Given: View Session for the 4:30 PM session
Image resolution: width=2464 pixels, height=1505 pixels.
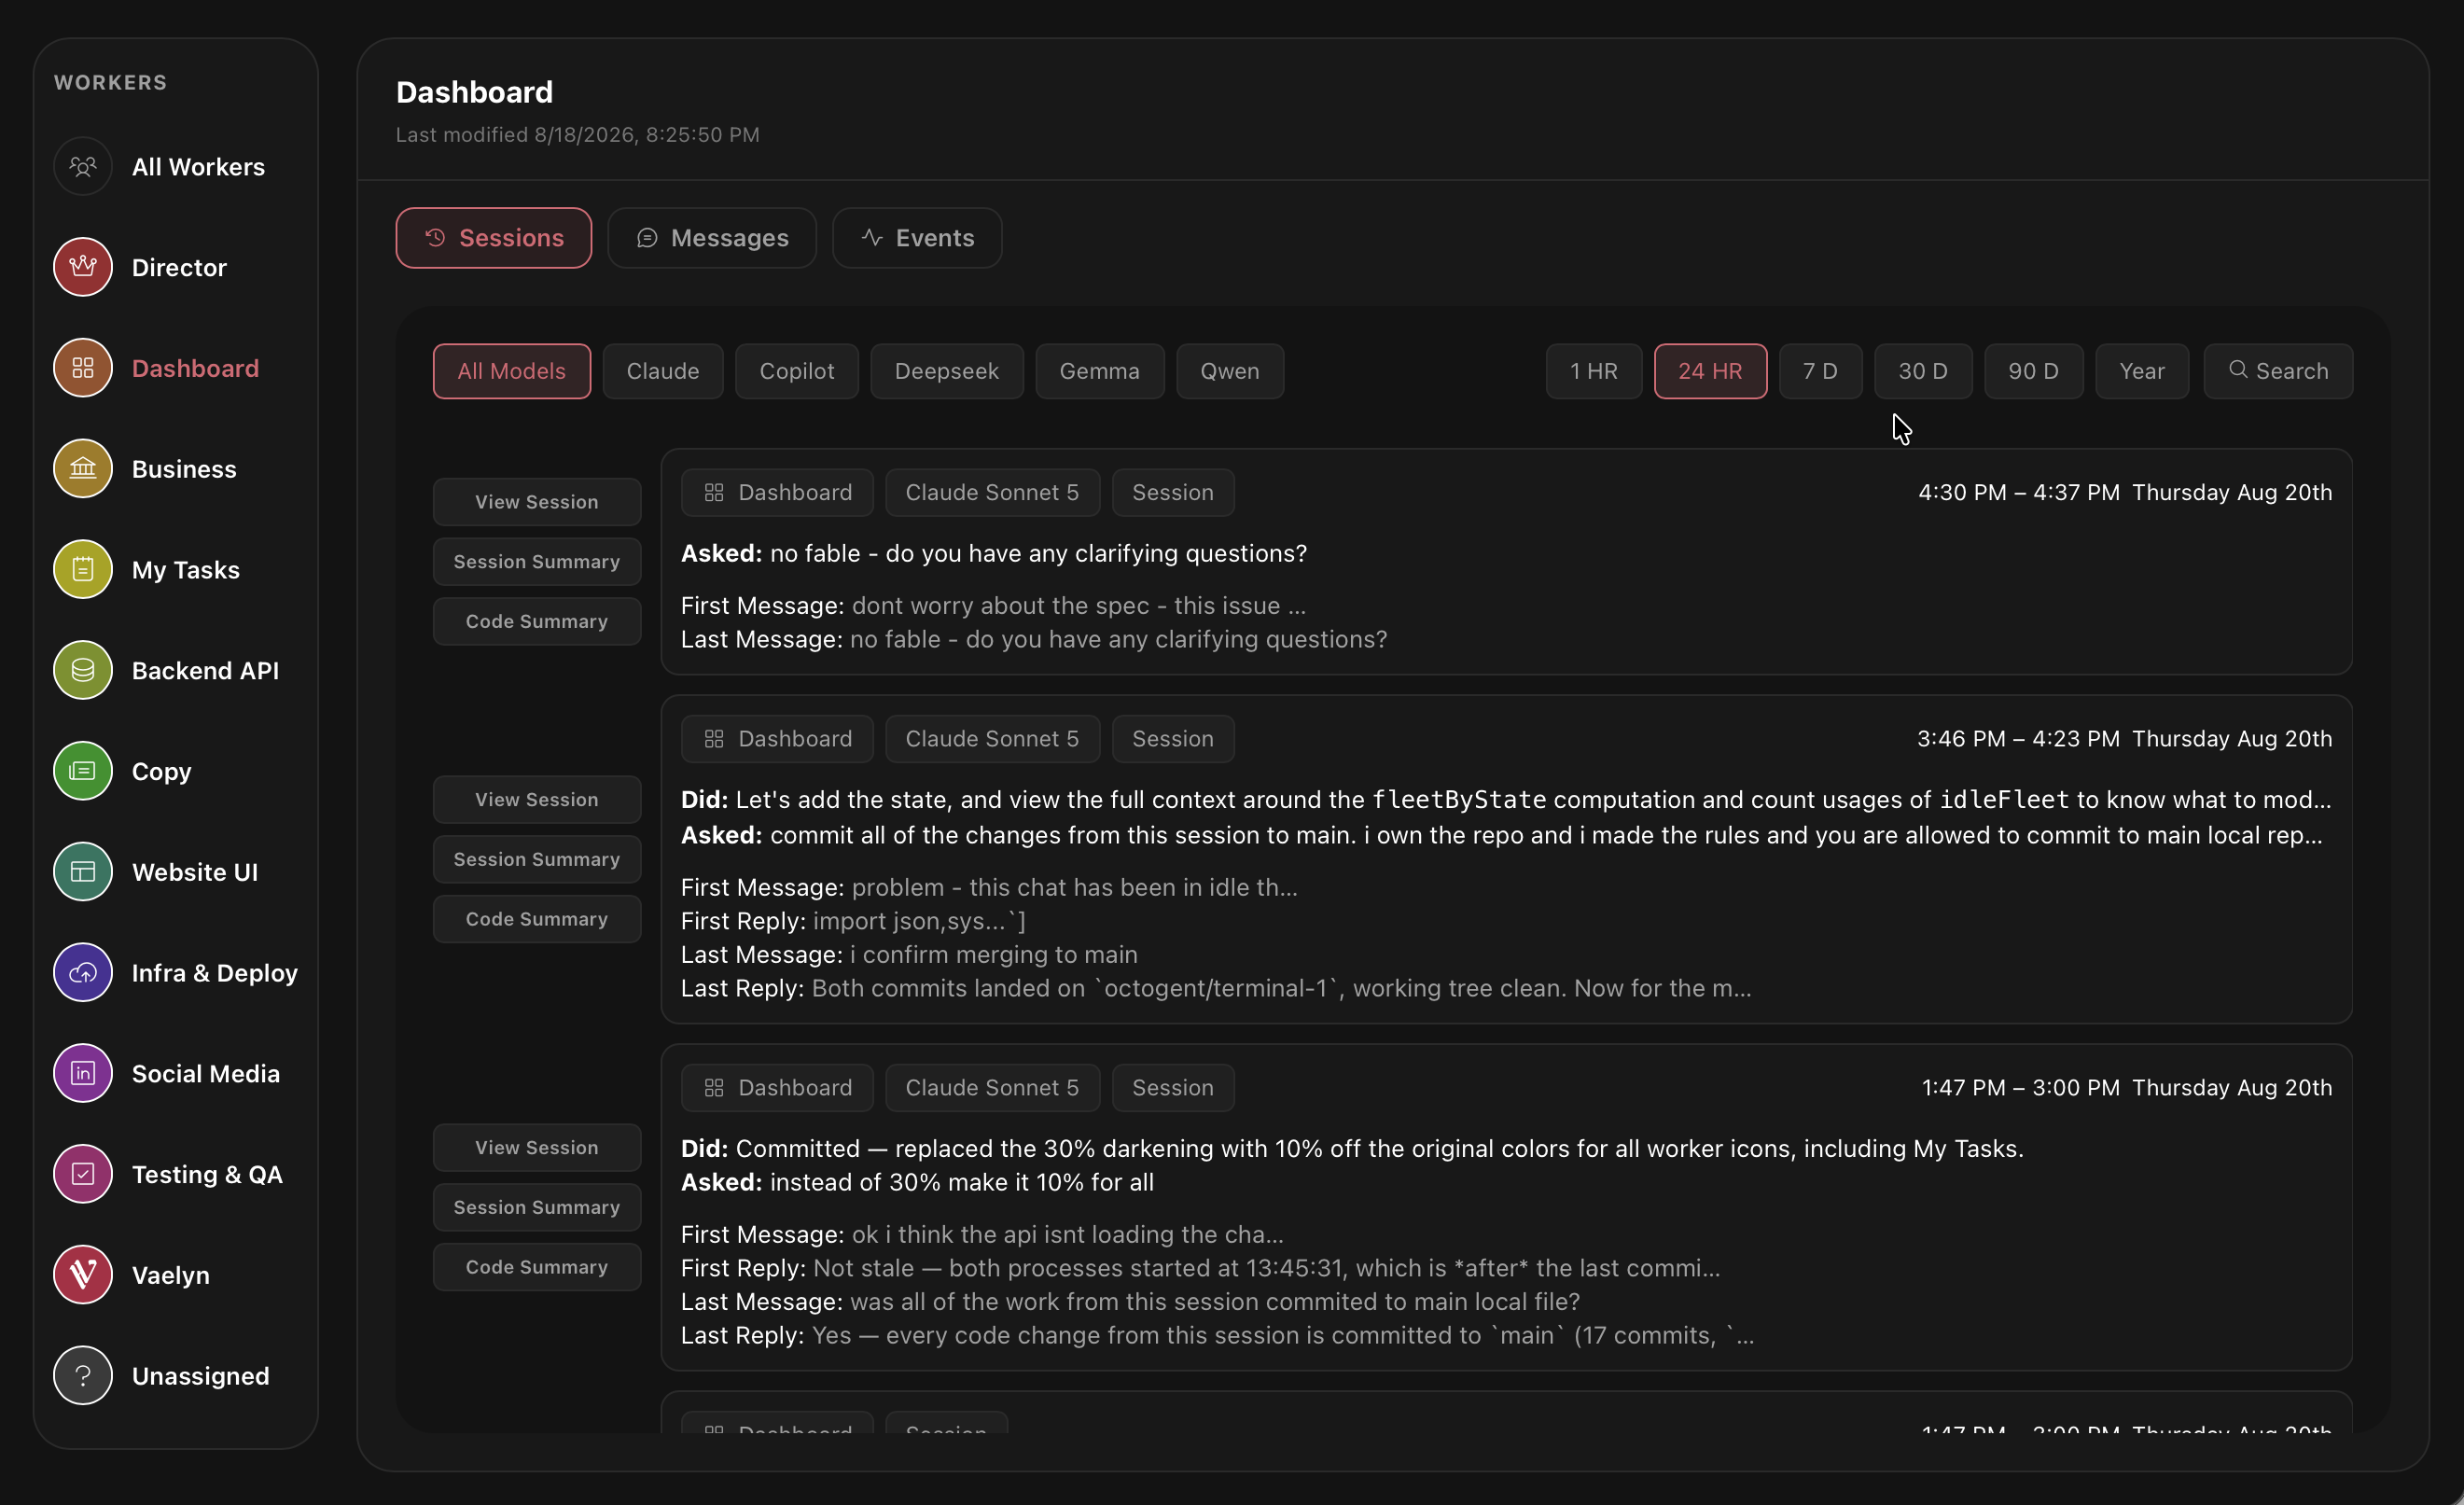Looking at the screenshot, I should [x=537, y=502].
